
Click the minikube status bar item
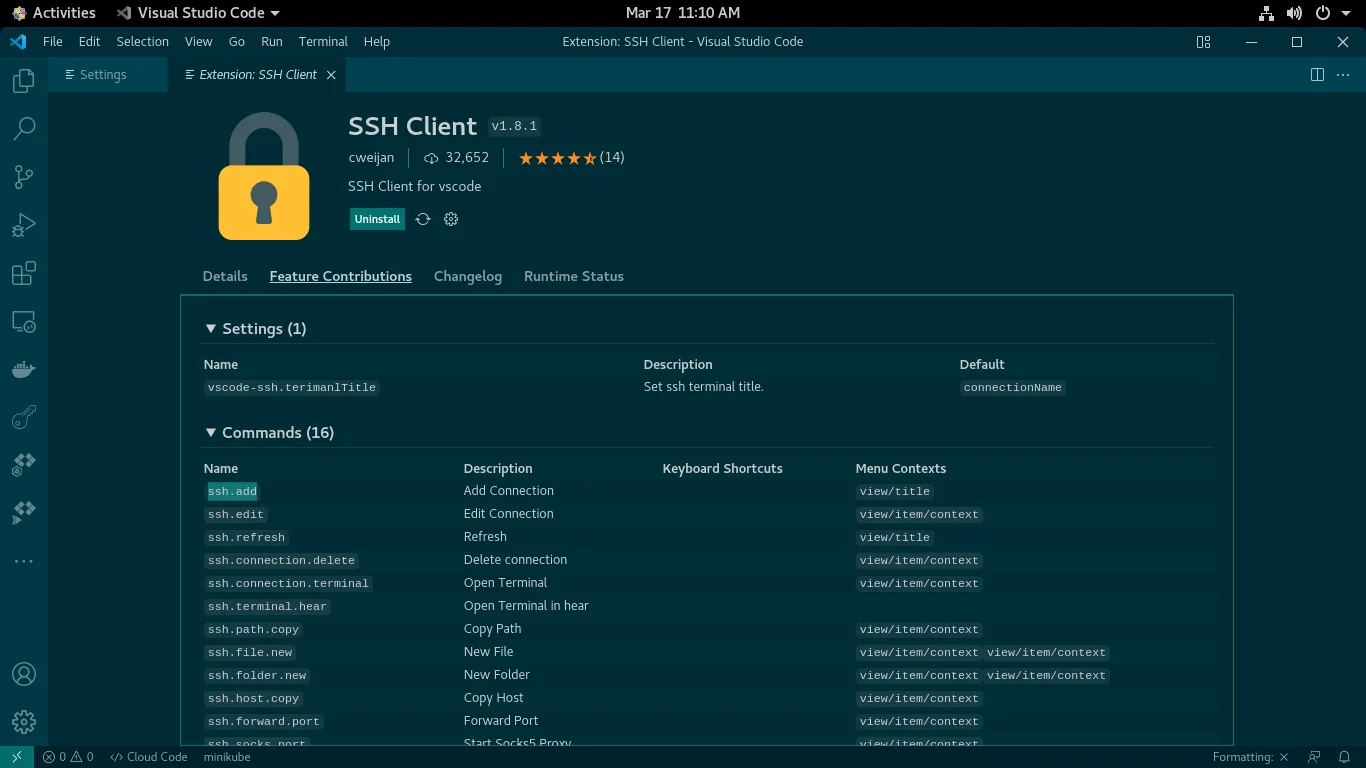click(x=227, y=757)
